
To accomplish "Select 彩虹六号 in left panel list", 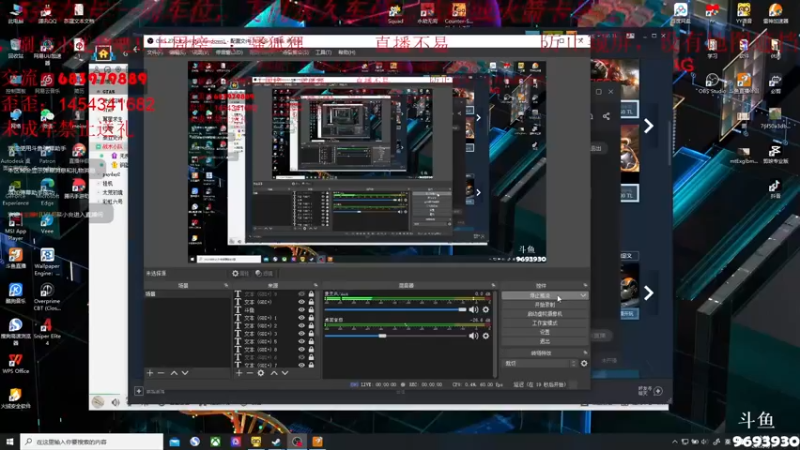I will (x=112, y=202).
